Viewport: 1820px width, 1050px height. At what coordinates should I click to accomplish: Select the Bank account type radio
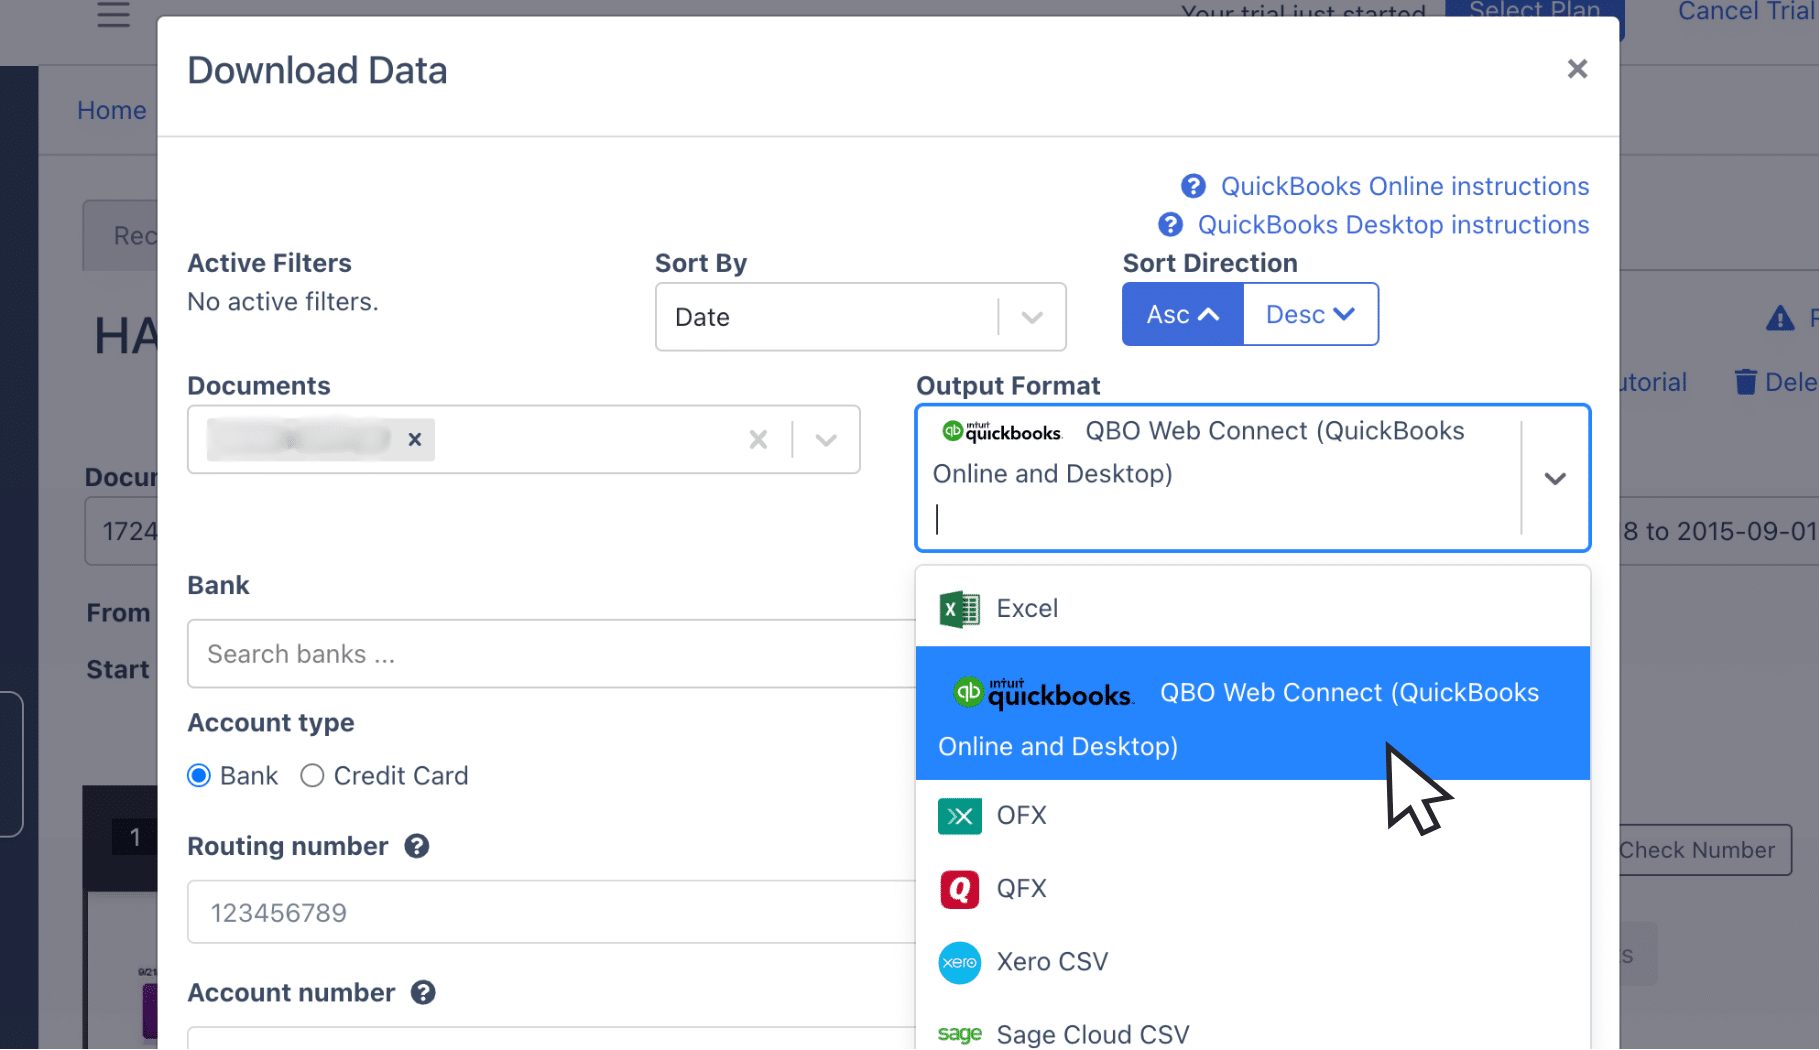pyautogui.click(x=198, y=775)
